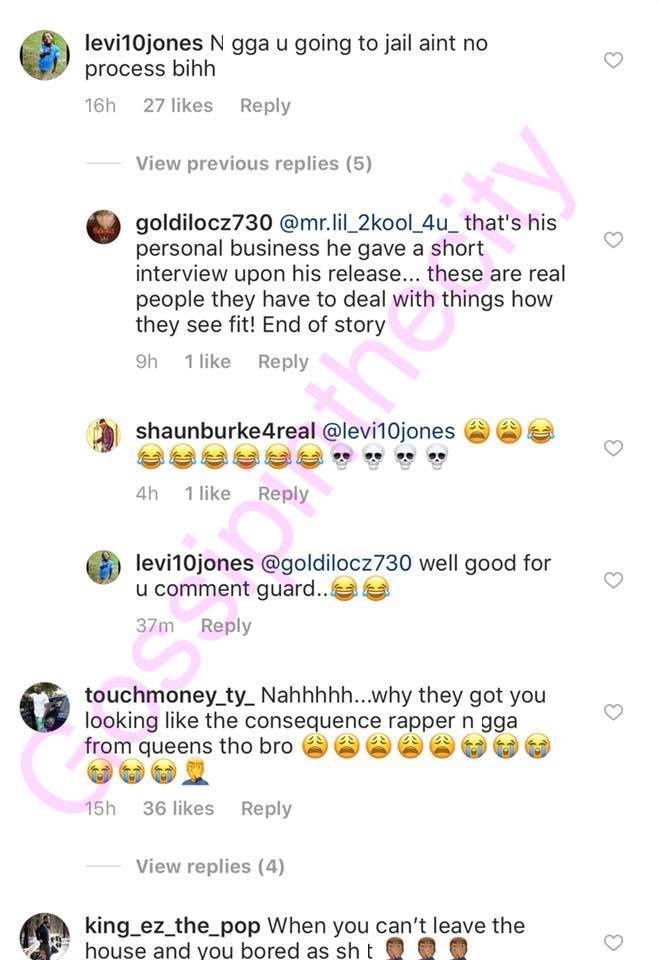This screenshot has height=960, width=658.
Task: Like touchmoney_ty_'s comment heart icon
Action: [x=613, y=711]
